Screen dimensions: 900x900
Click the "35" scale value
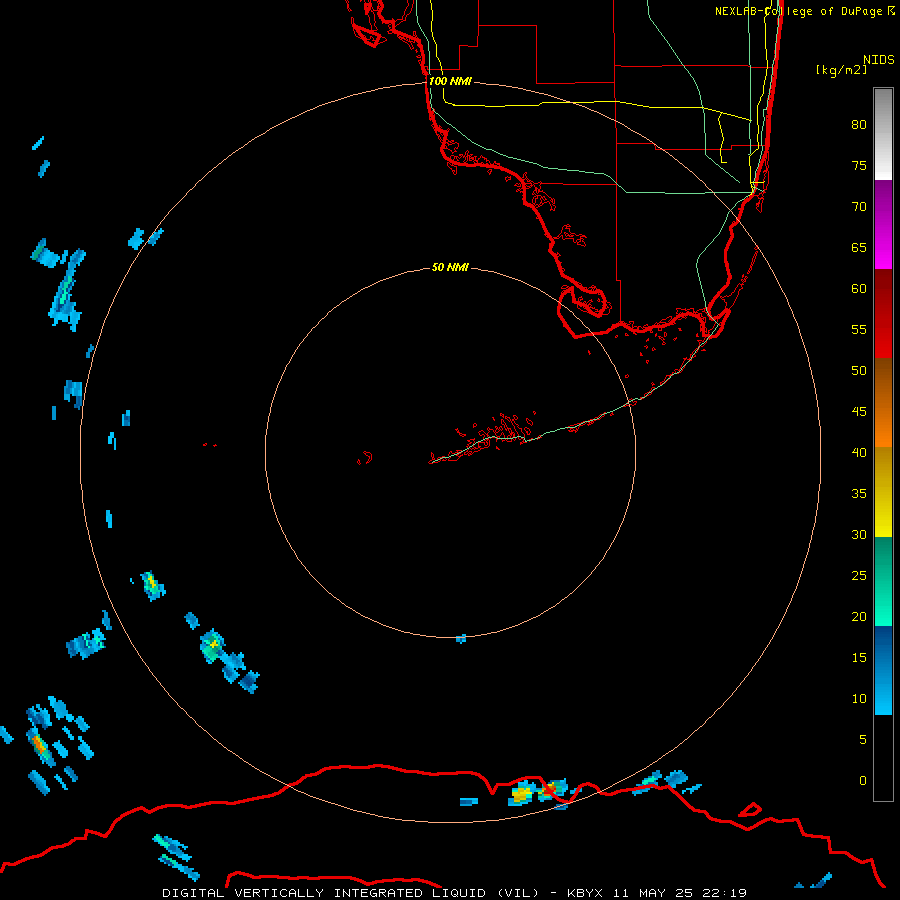pos(859,494)
